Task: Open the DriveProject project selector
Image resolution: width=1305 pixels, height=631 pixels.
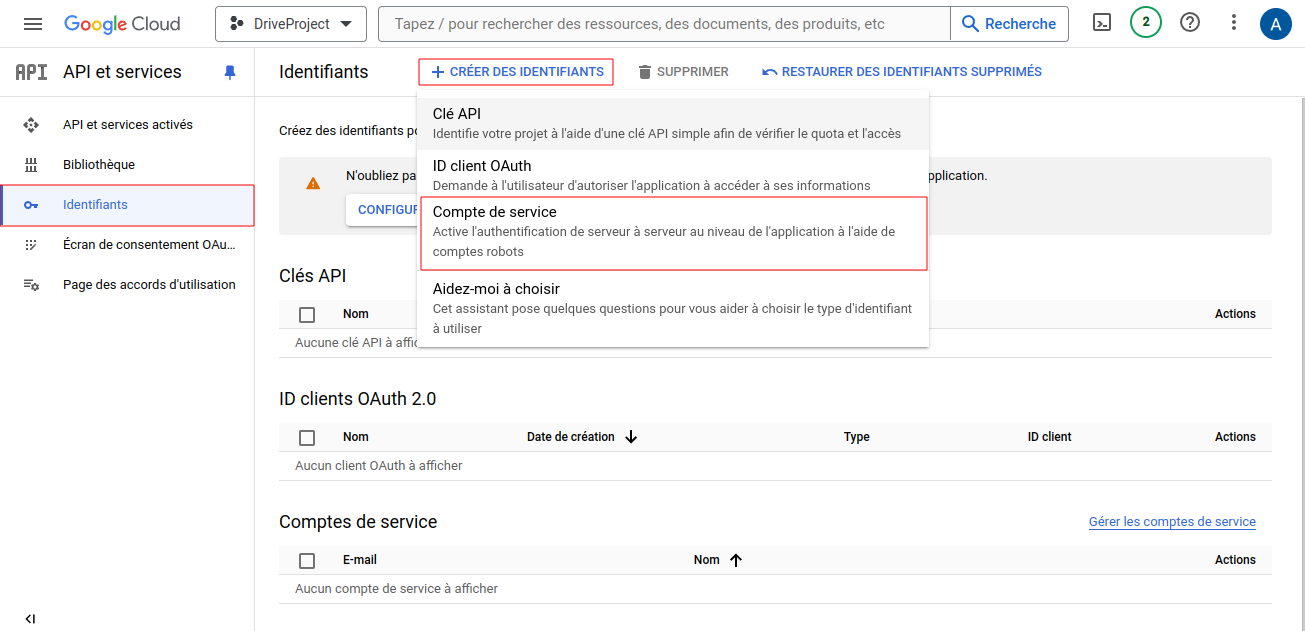Action: [x=290, y=24]
